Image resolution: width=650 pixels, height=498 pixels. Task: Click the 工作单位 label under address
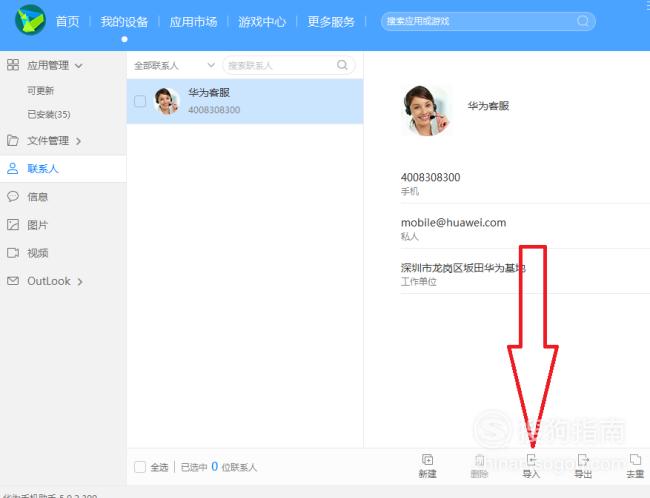(419, 282)
